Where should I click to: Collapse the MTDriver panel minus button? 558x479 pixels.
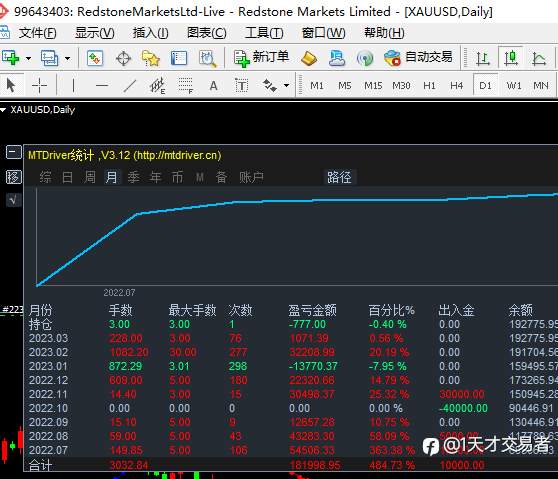tap(14, 152)
